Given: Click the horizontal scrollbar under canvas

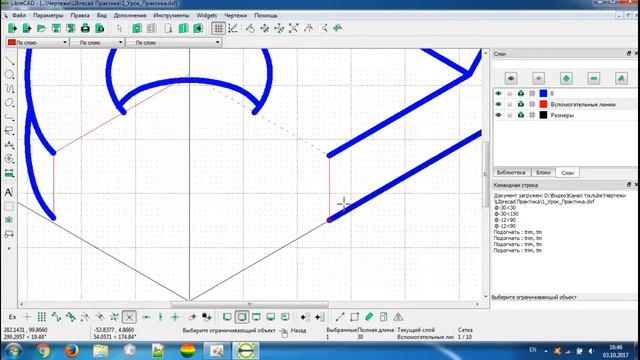Looking at the screenshot, I should (x=249, y=304).
